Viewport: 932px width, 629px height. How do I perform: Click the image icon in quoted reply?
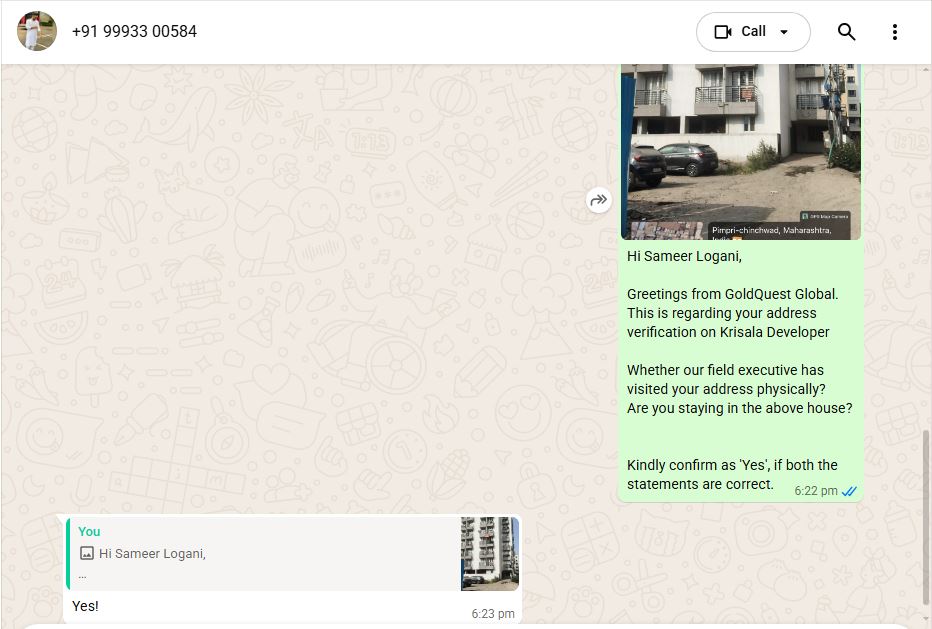(x=87, y=554)
